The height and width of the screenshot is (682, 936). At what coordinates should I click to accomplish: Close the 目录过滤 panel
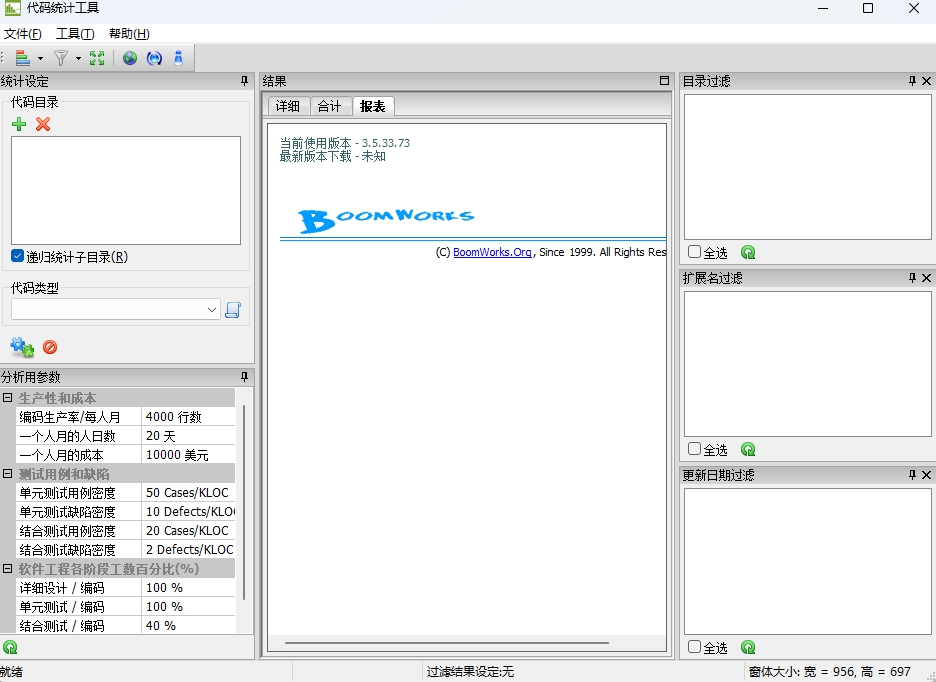[x=926, y=81]
